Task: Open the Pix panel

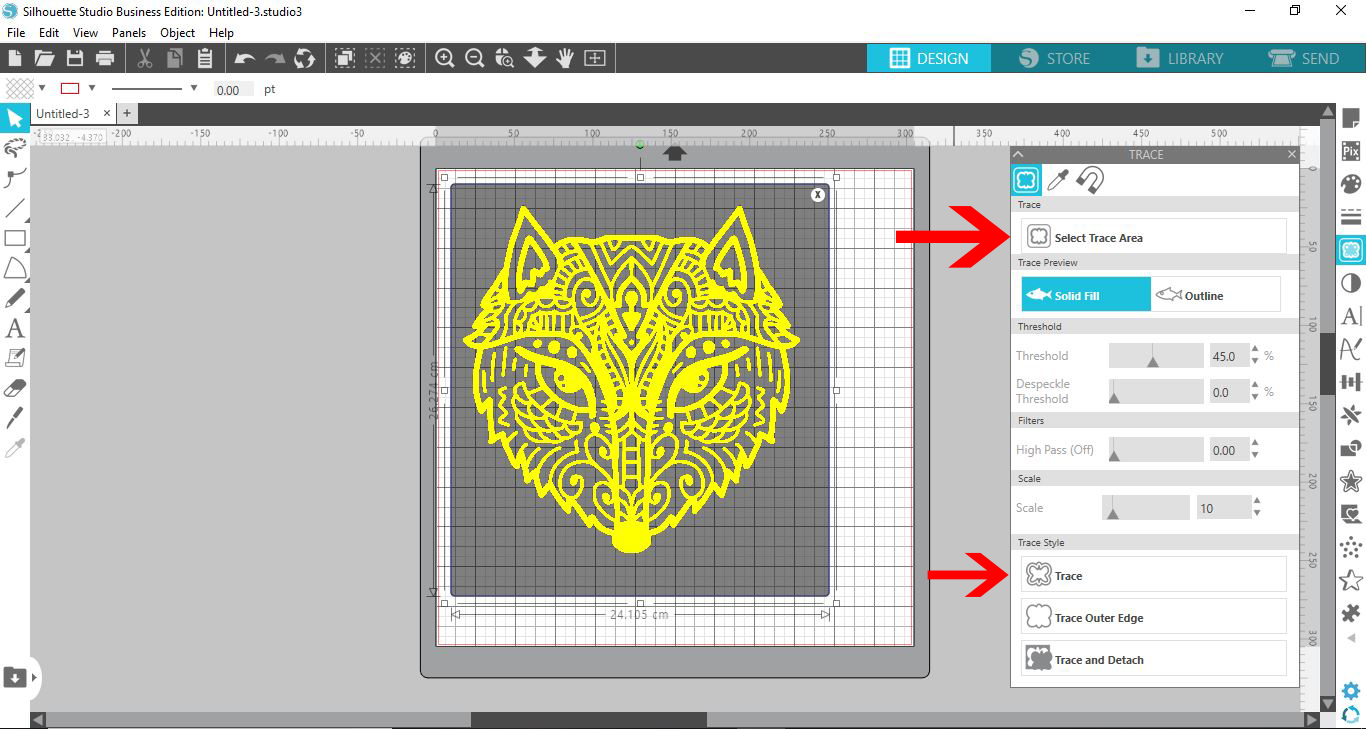Action: [1351, 151]
